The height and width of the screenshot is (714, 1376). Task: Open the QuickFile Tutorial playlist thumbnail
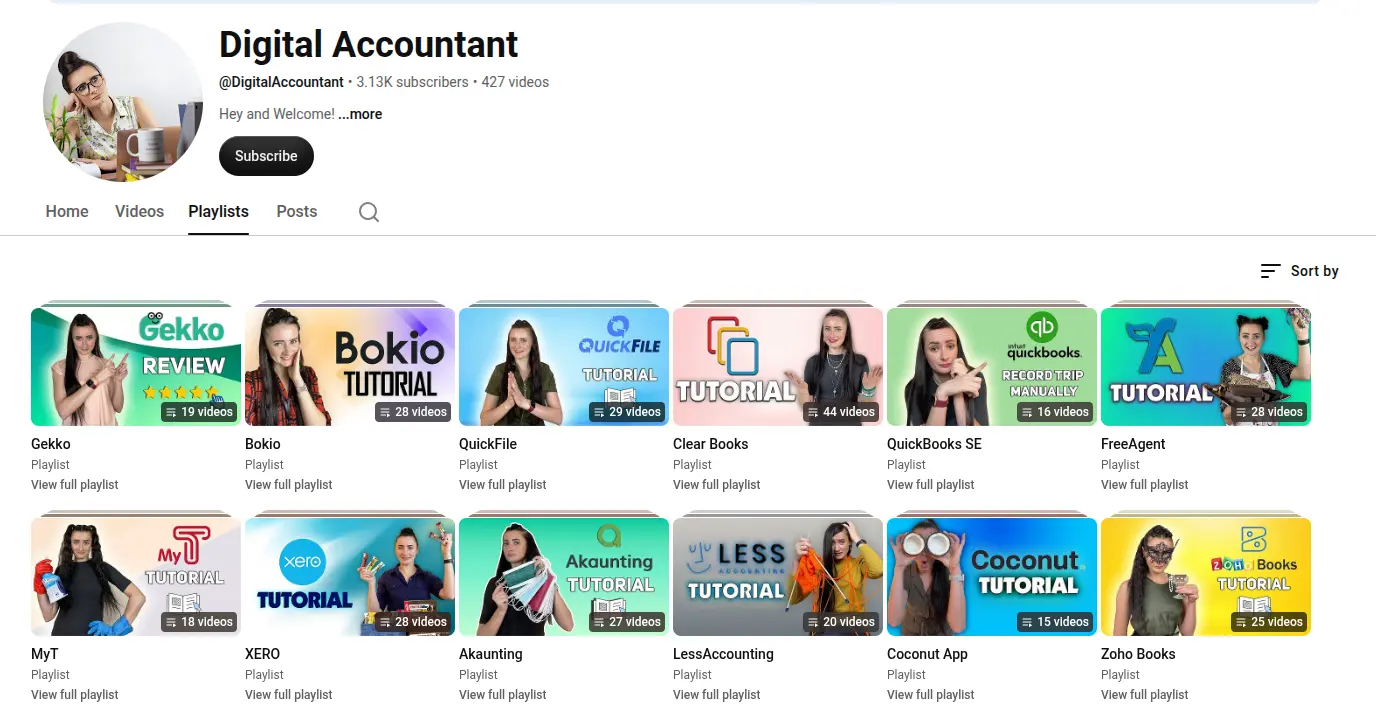pyautogui.click(x=564, y=367)
